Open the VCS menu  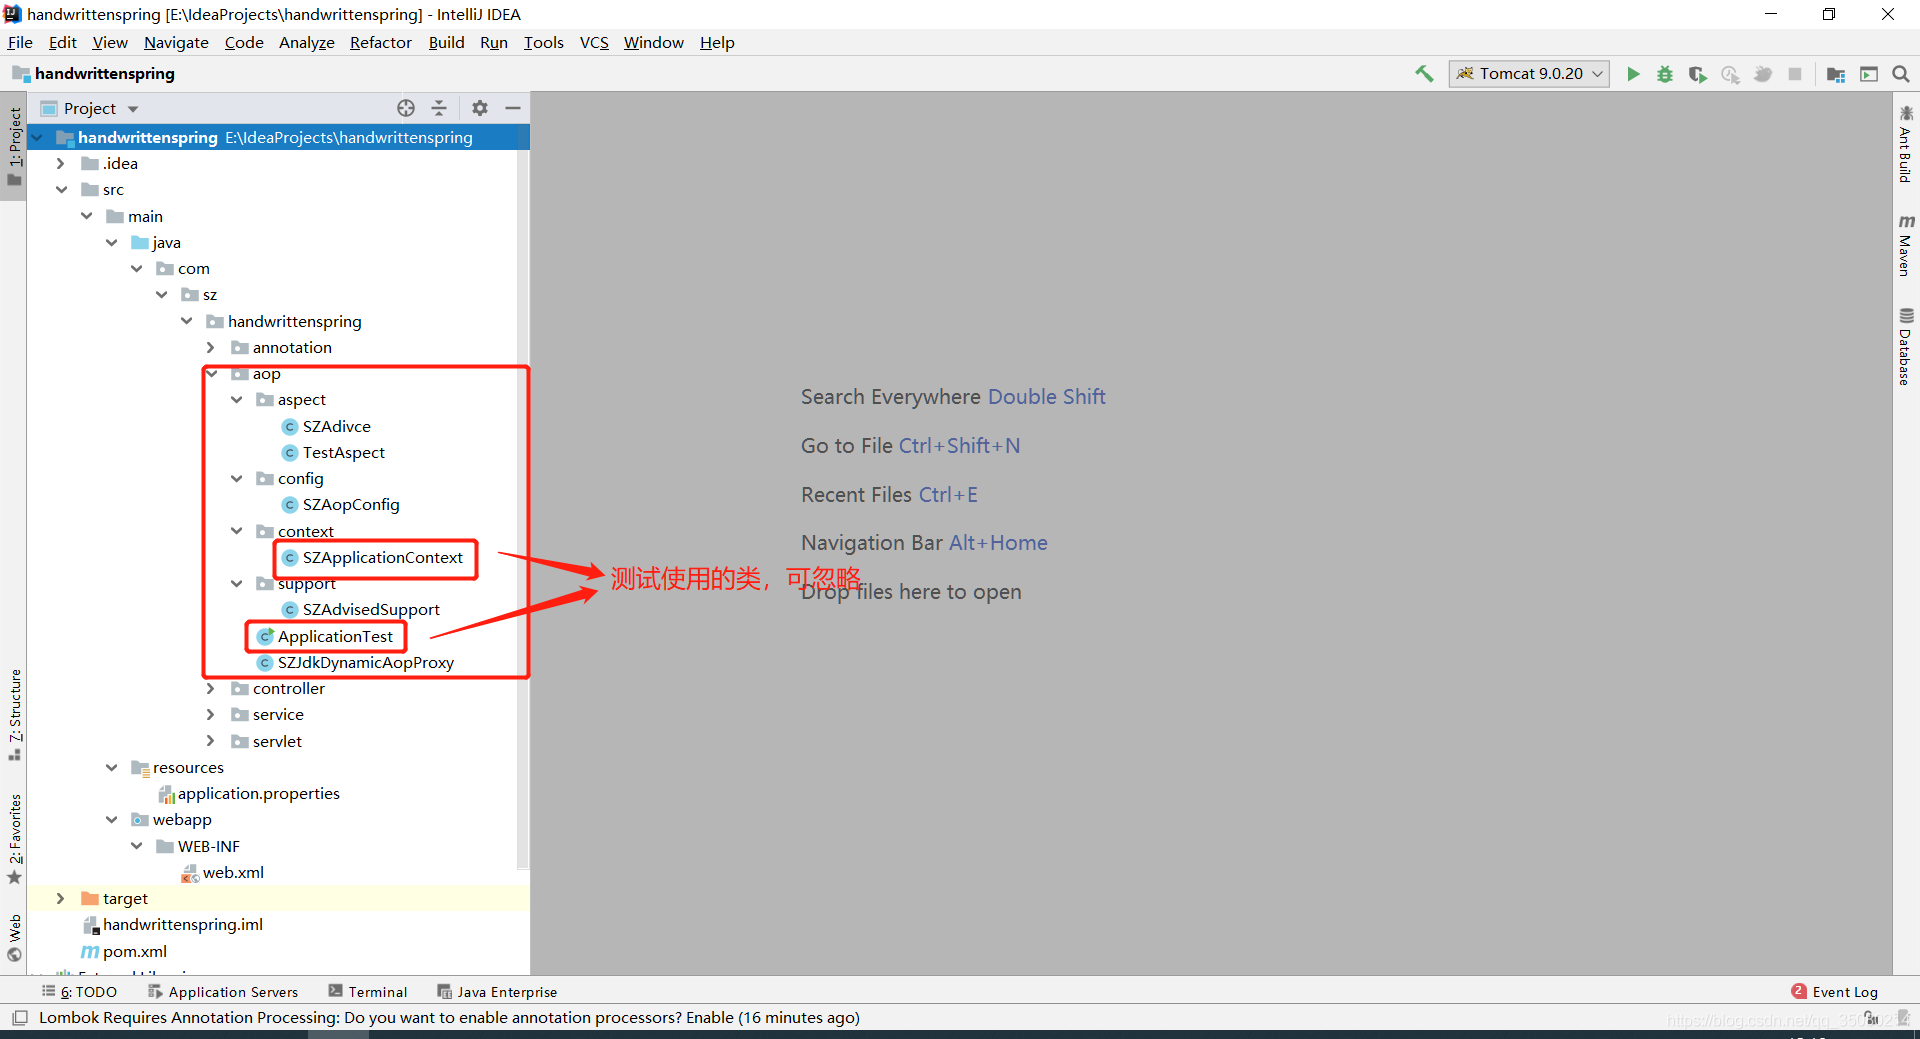594,42
